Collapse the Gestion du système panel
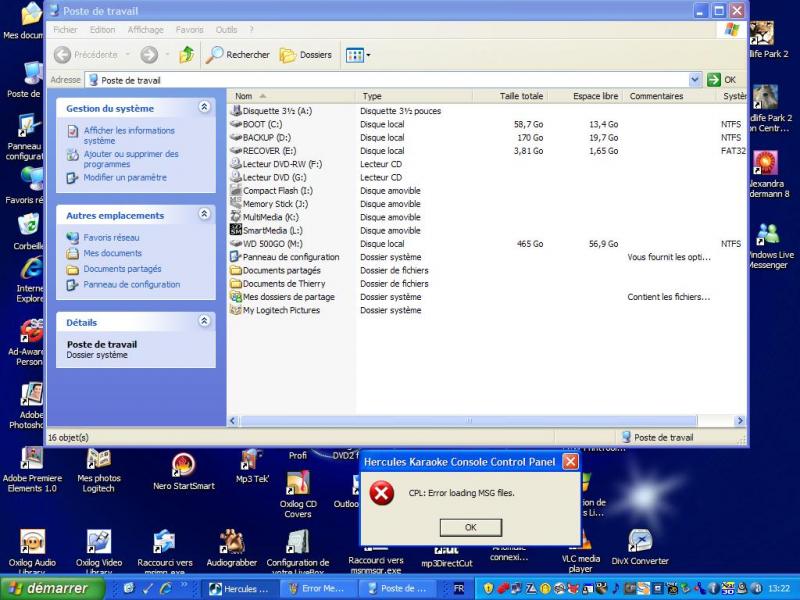The image size is (800, 600). coord(204,107)
